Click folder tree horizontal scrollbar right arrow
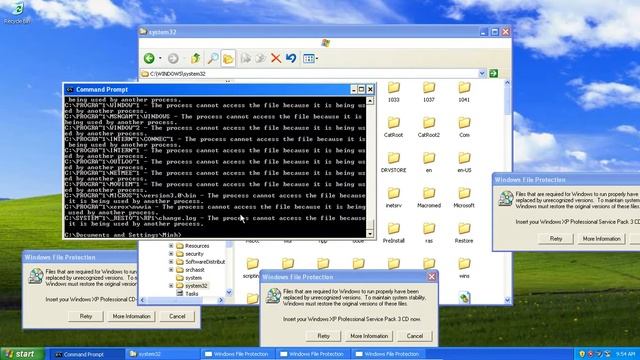Image resolution: width=640 pixels, height=360 pixels. pyautogui.click(x=221, y=300)
